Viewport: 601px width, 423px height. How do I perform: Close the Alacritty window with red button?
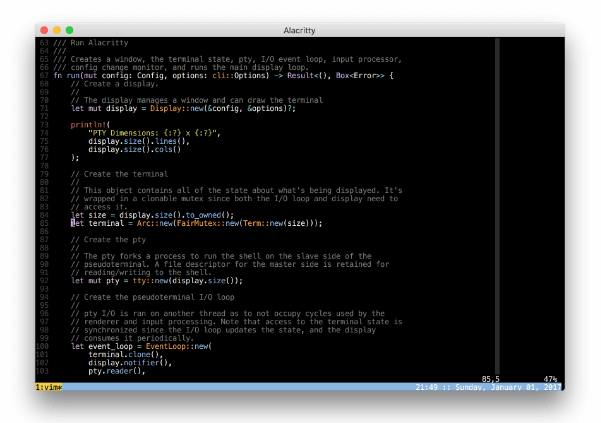click(x=44, y=31)
